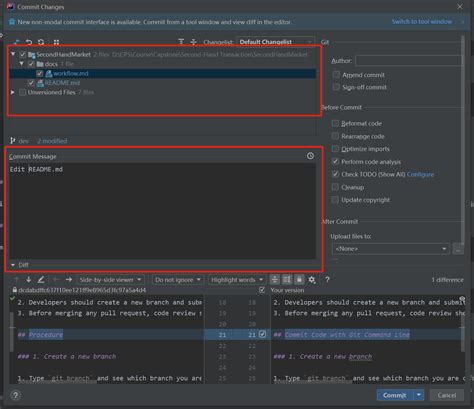This screenshot has width=474, height=409.
Task: Click the Cancel button
Action: (x=447, y=395)
